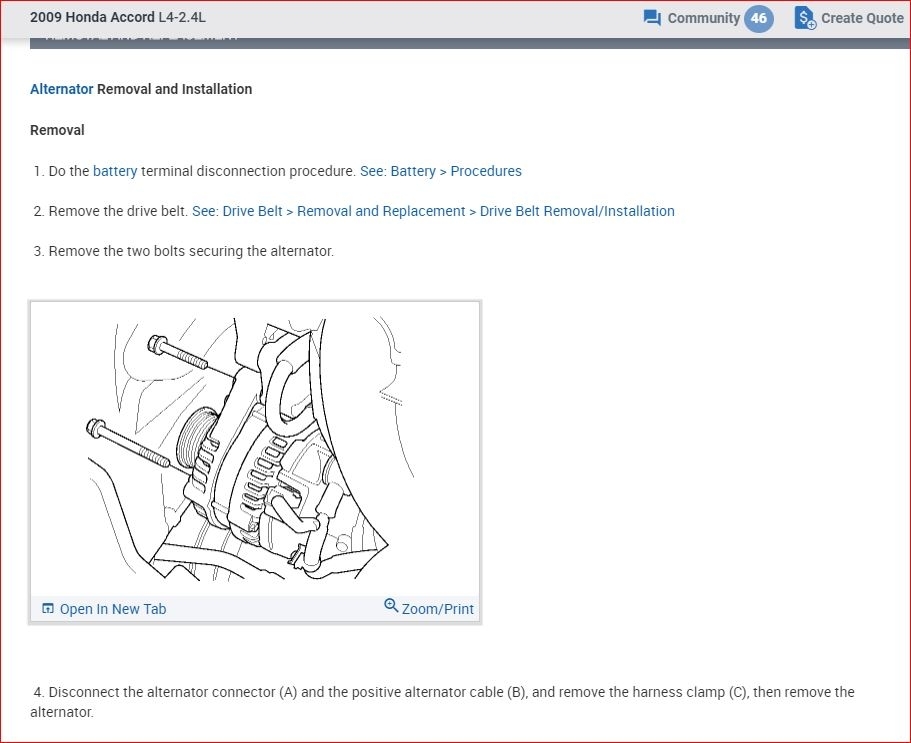This screenshot has height=743, width=911.
Task: Click step 4 text about alternator connector
Action: point(442,702)
